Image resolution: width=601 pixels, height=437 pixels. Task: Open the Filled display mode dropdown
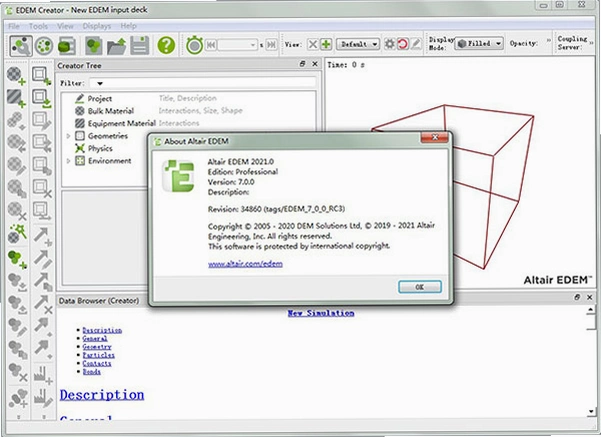click(479, 43)
